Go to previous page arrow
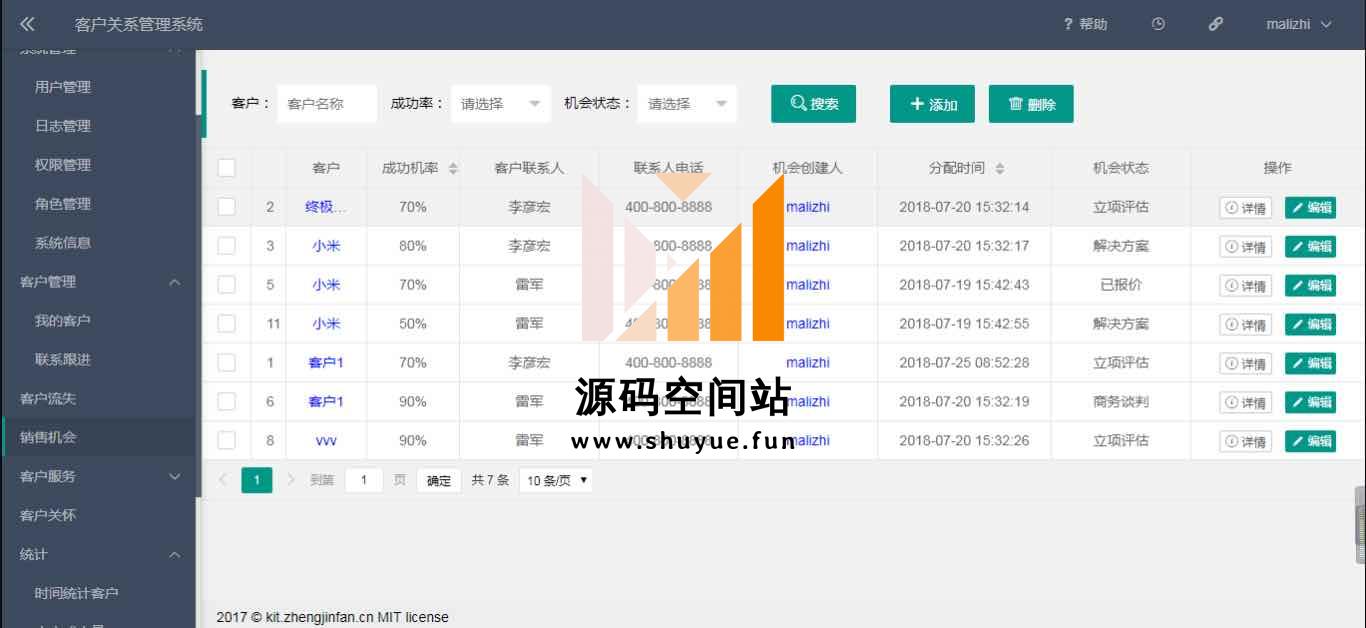This screenshot has height=628, width=1366. [223, 480]
